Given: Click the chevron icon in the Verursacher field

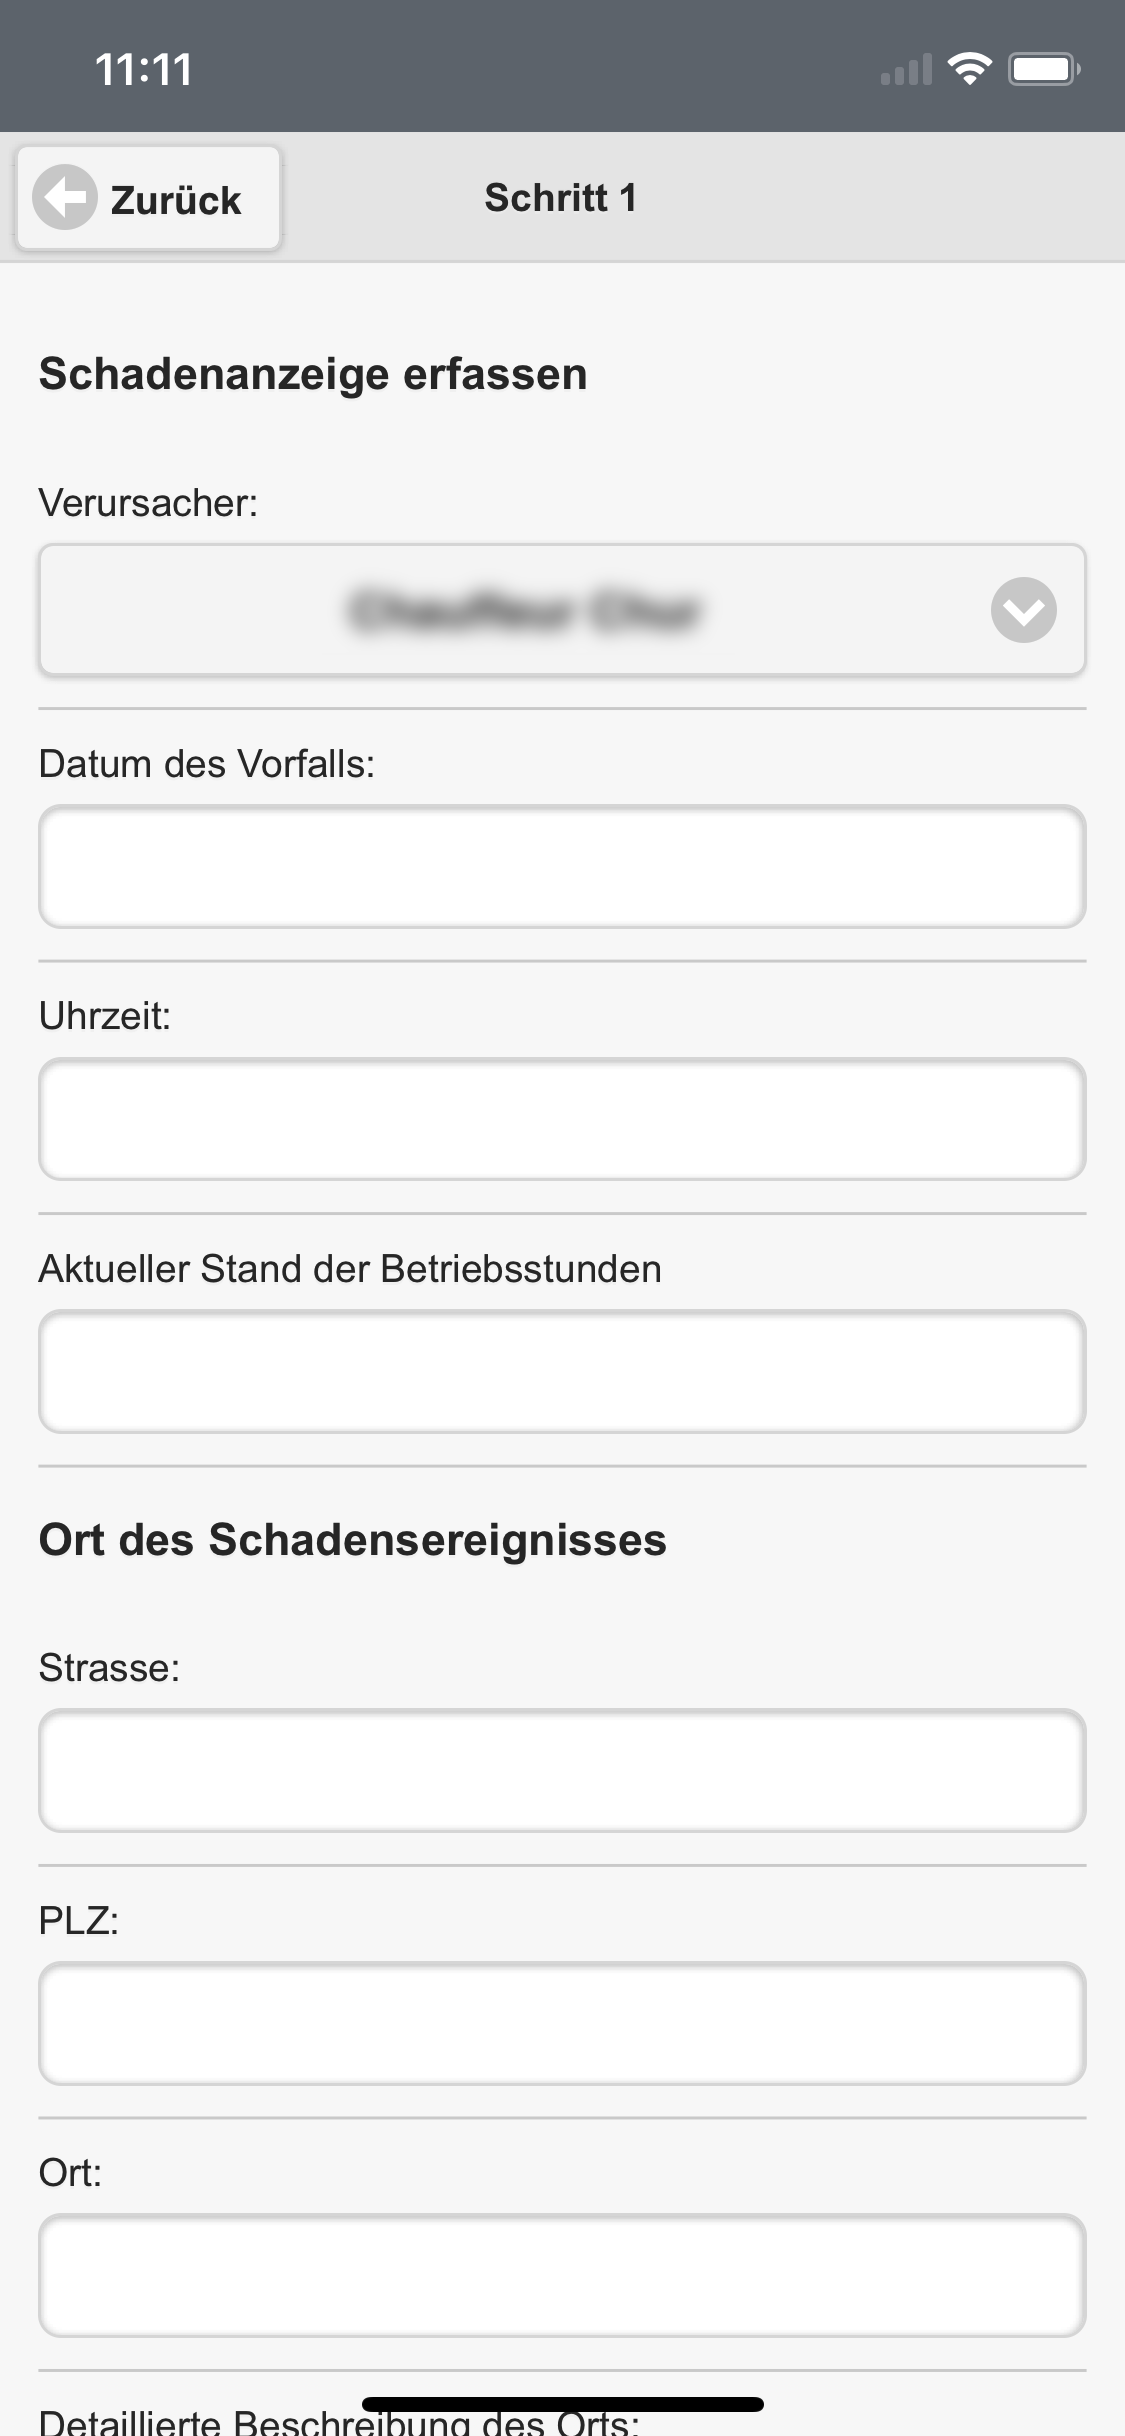Looking at the screenshot, I should coord(1023,610).
